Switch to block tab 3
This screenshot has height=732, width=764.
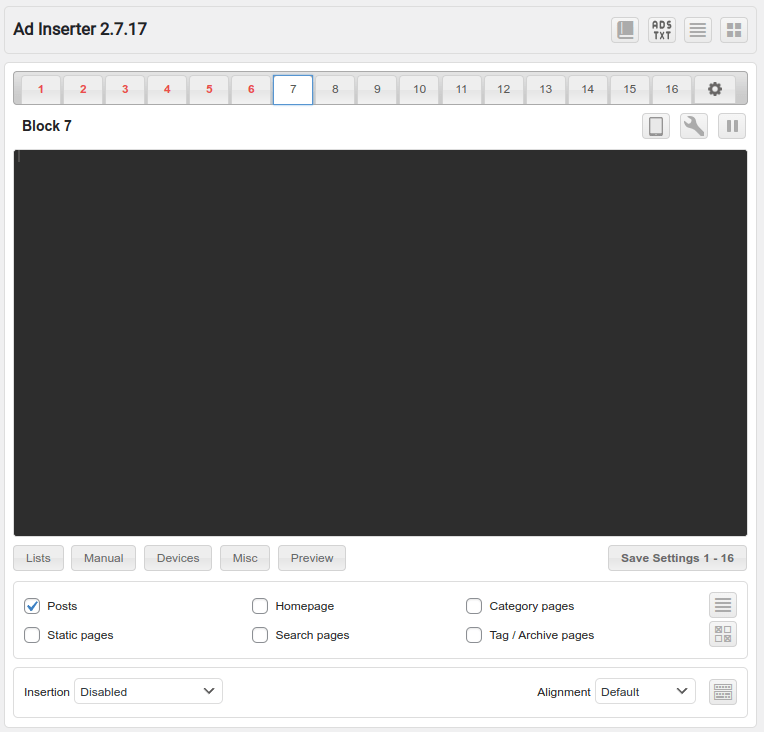point(125,90)
